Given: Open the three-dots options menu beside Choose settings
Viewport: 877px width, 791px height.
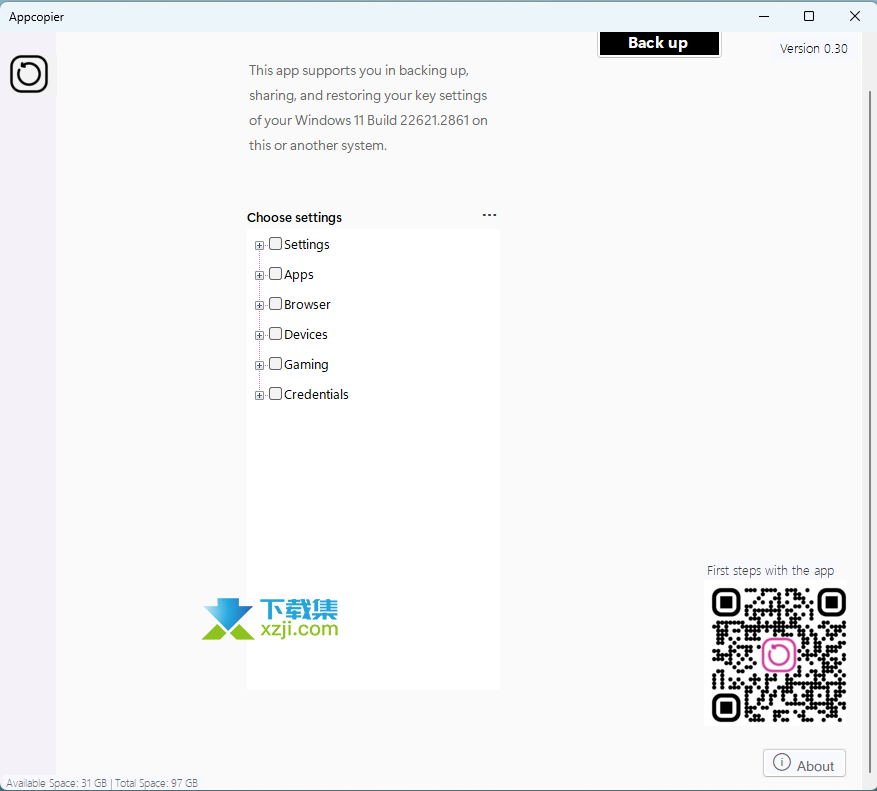Looking at the screenshot, I should (x=489, y=215).
